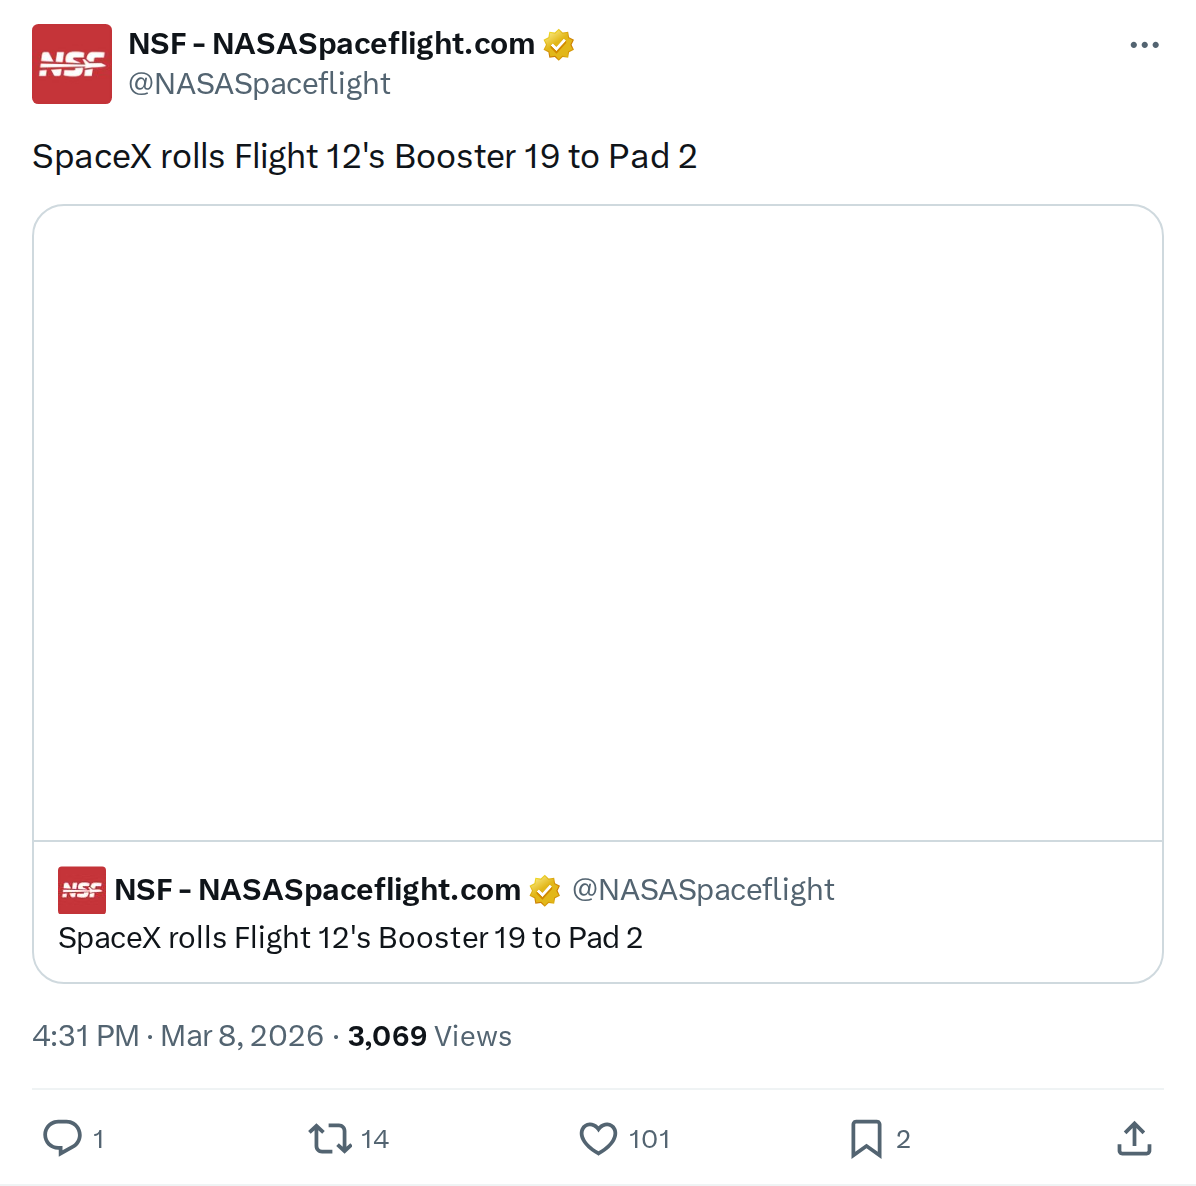Image resolution: width=1196 pixels, height=1186 pixels.
Task: Click the small NSF avatar in quoted post
Action: click(x=82, y=890)
